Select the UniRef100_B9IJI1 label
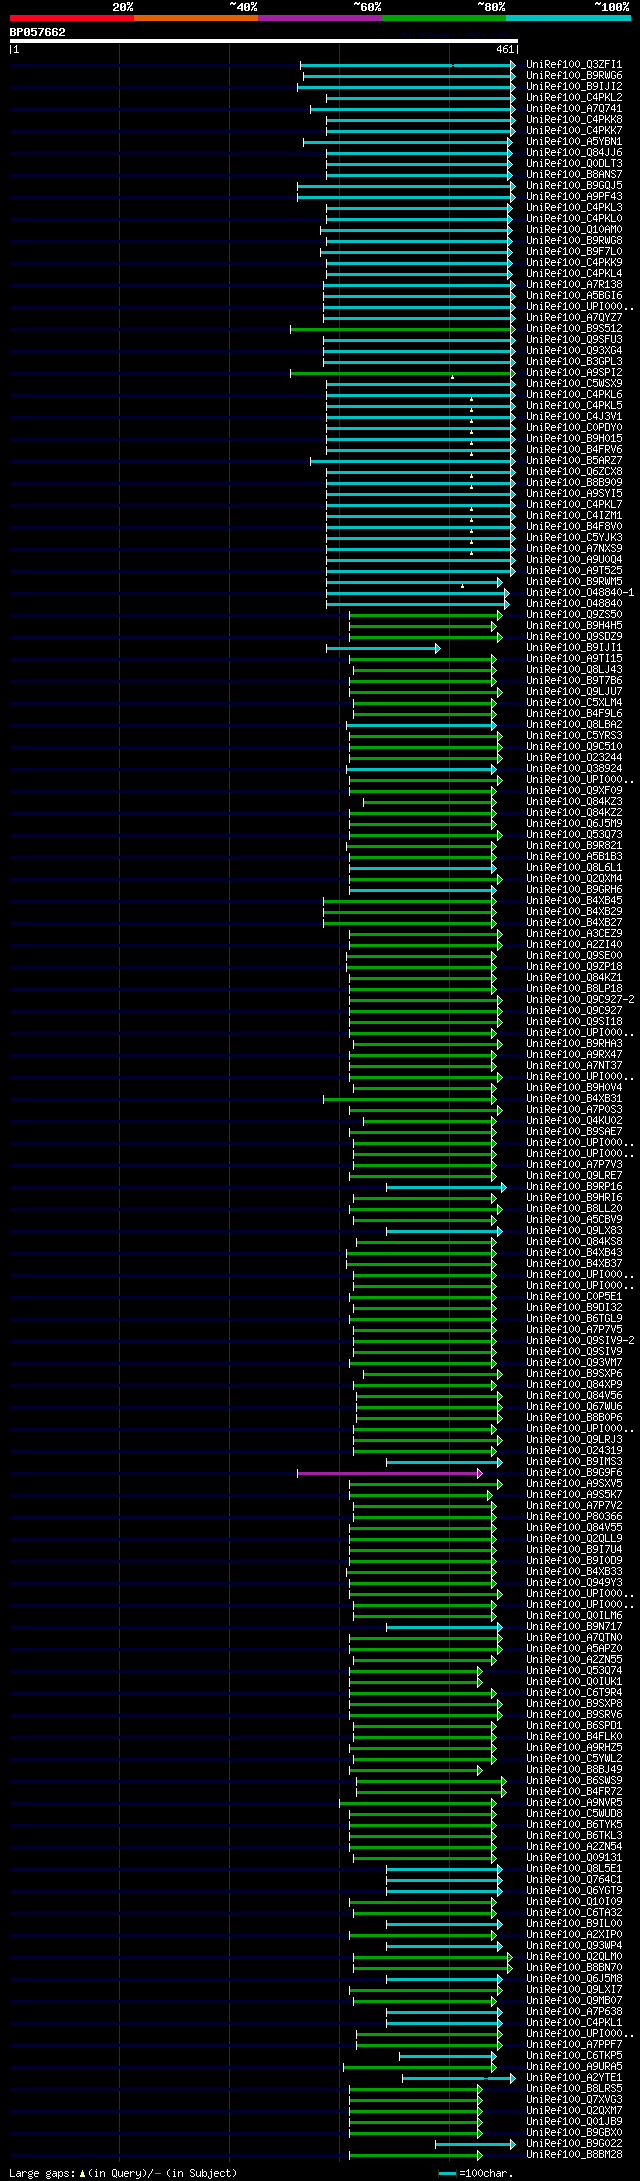This screenshot has width=640, height=2181. tap(574, 648)
